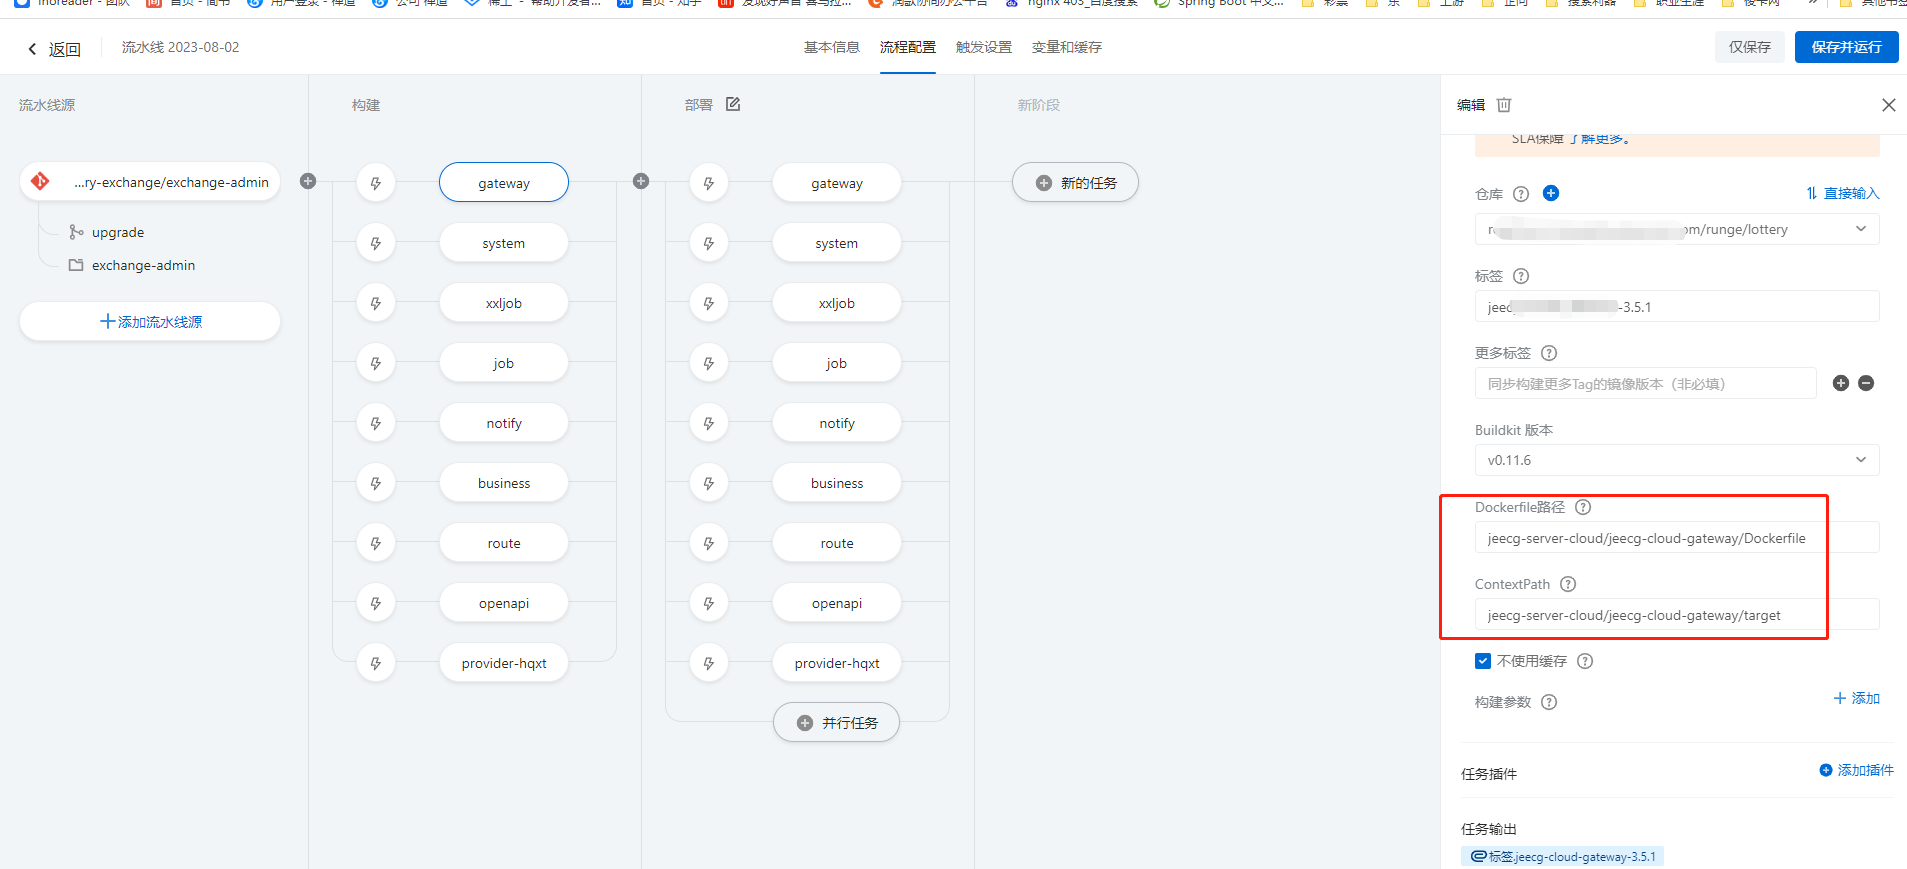Click the jeecg-cloud-gateway-3.5.1 output tag

pyautogui.click(x=1562, y=856)
